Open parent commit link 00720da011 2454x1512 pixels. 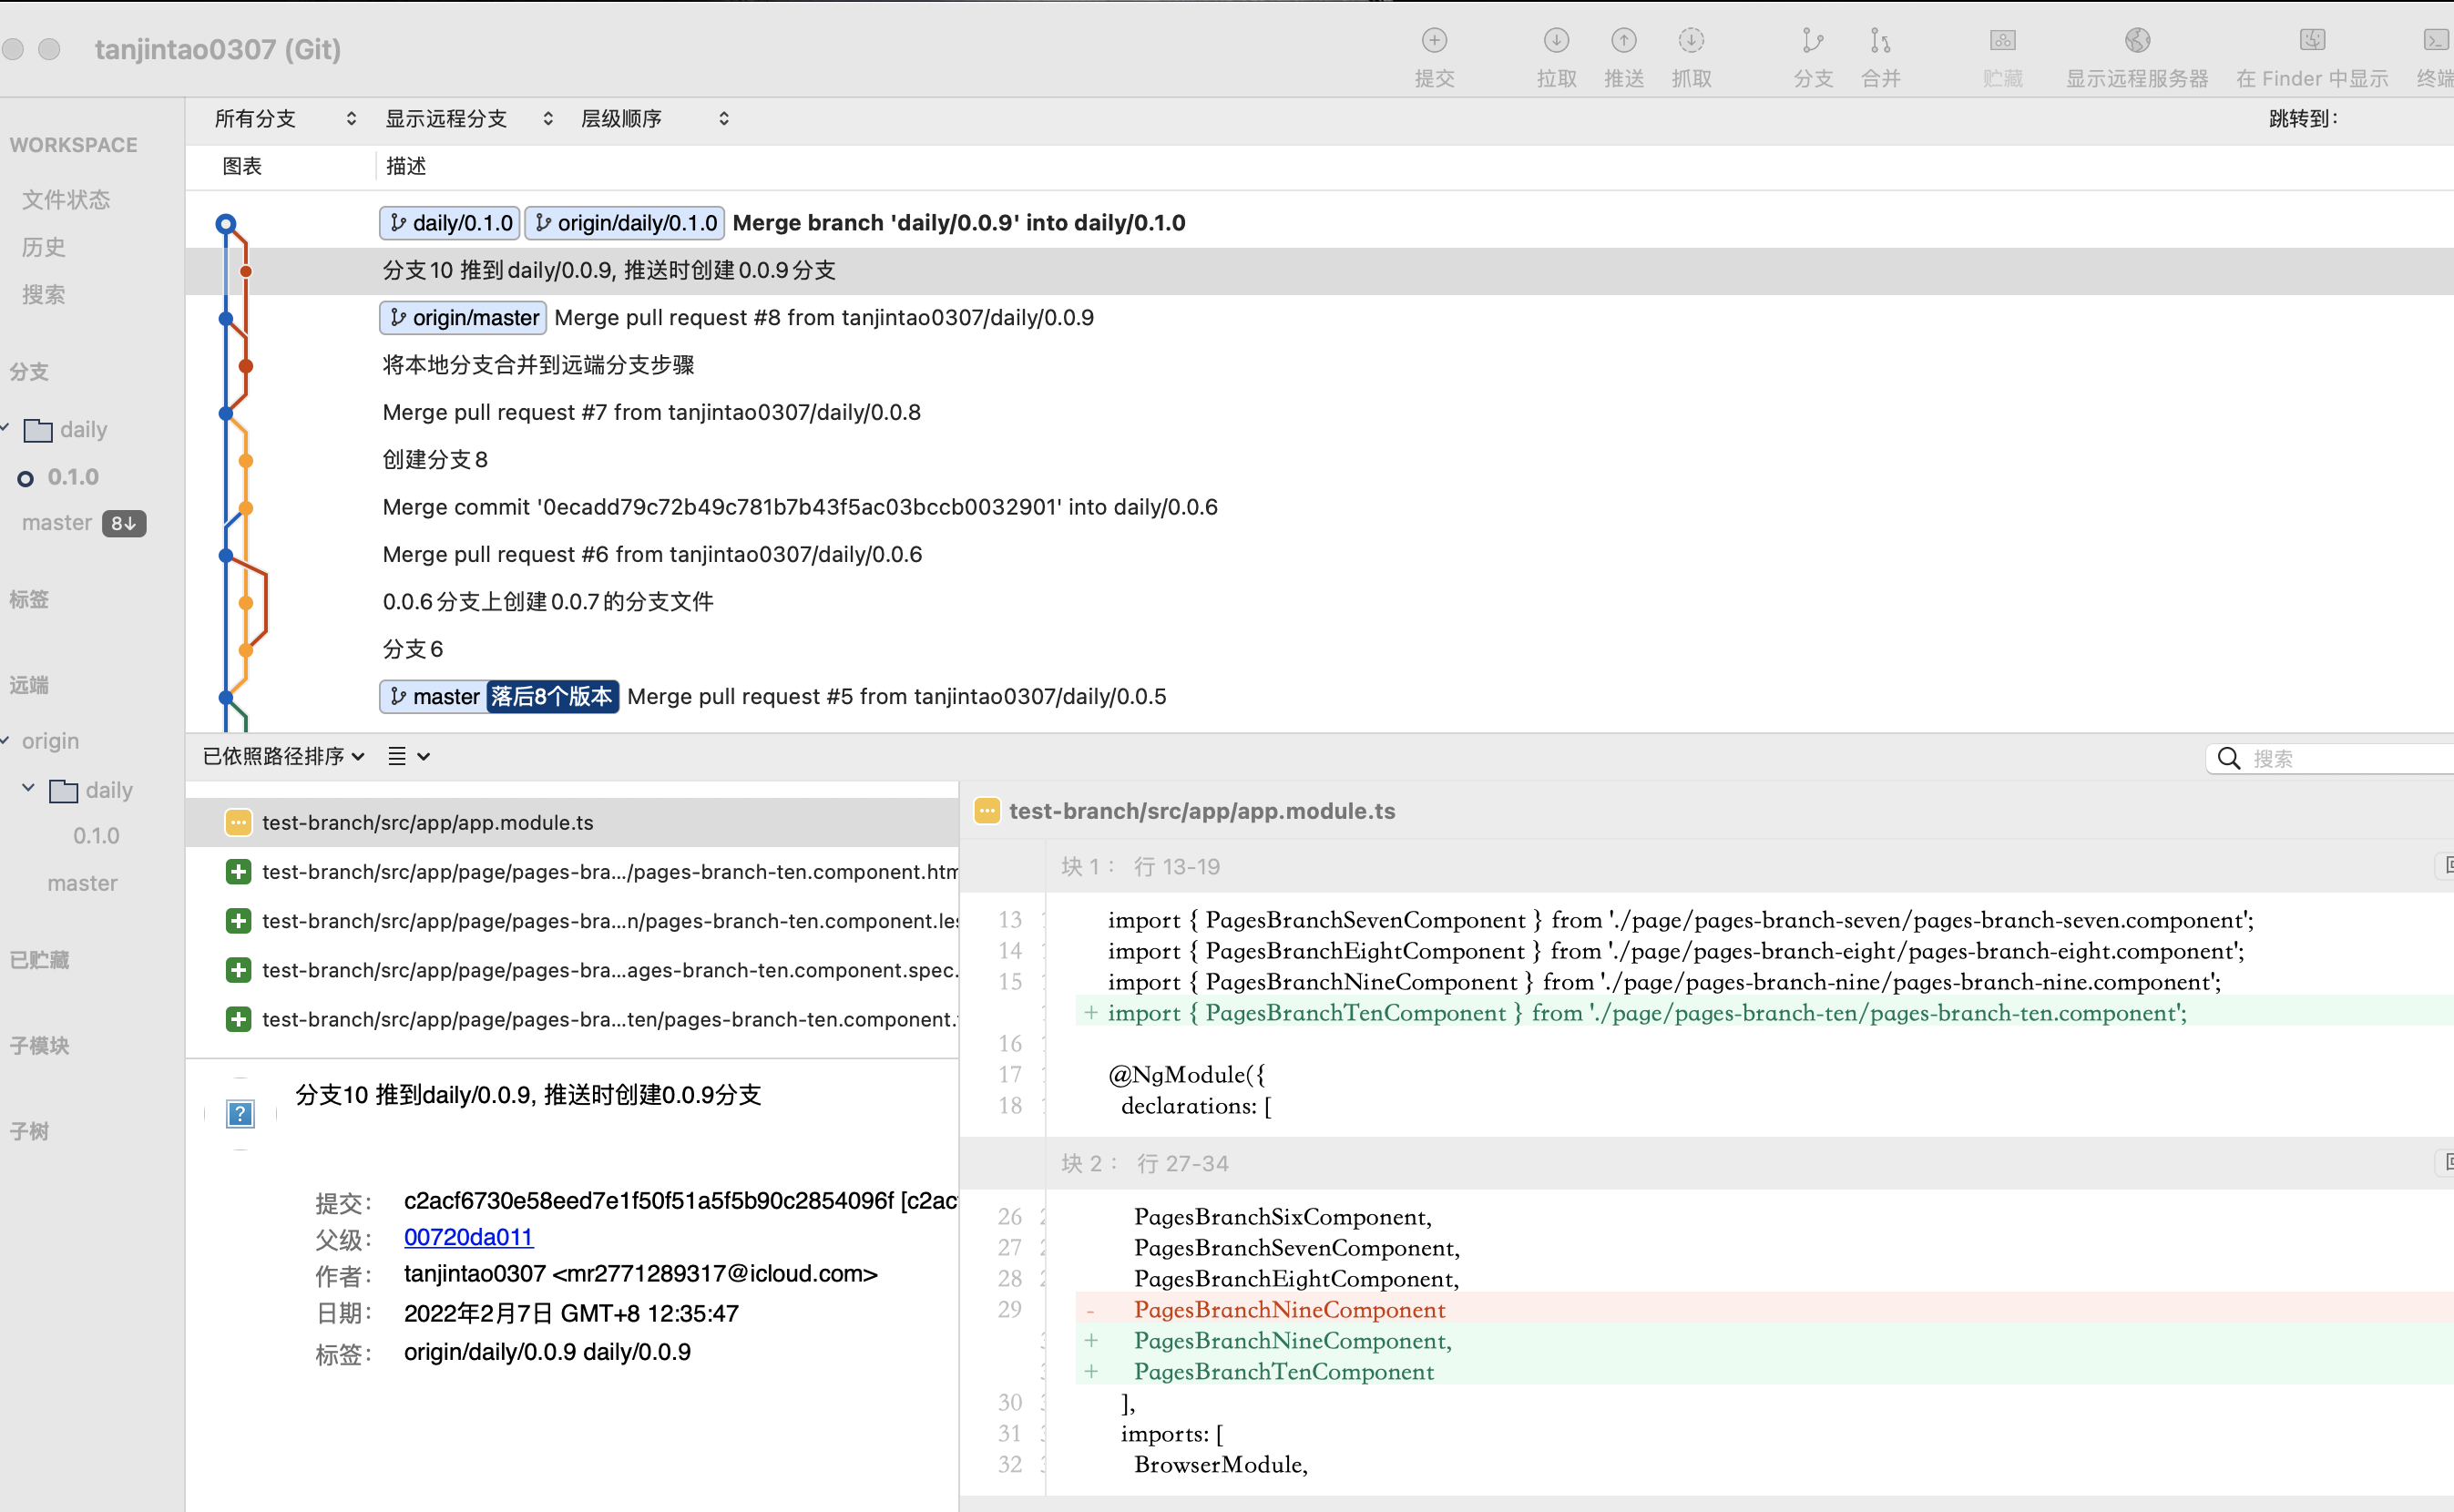(x=468, y=1237)
